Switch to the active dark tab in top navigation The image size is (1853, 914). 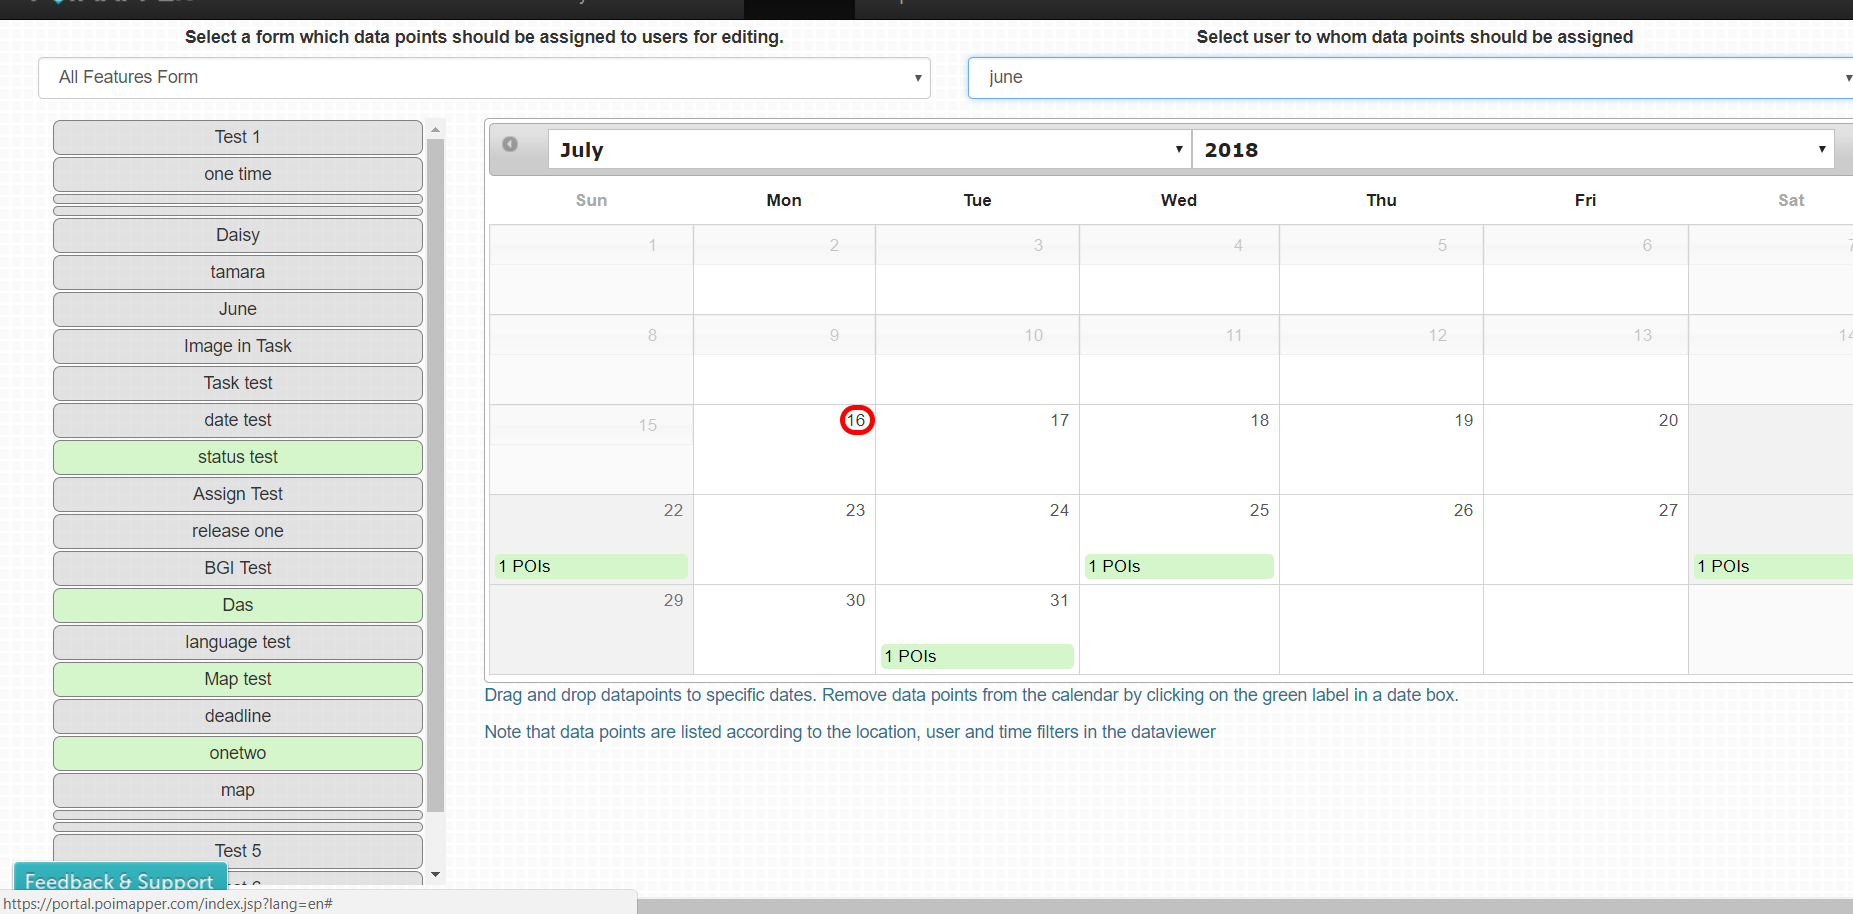799,5
